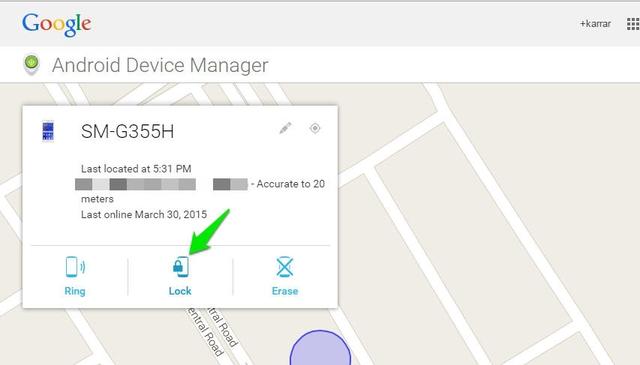Image resolution: width=640 pixels, height=365 pixels.
Task: Click the Ring text label
Action: click(x=75, y=291)
